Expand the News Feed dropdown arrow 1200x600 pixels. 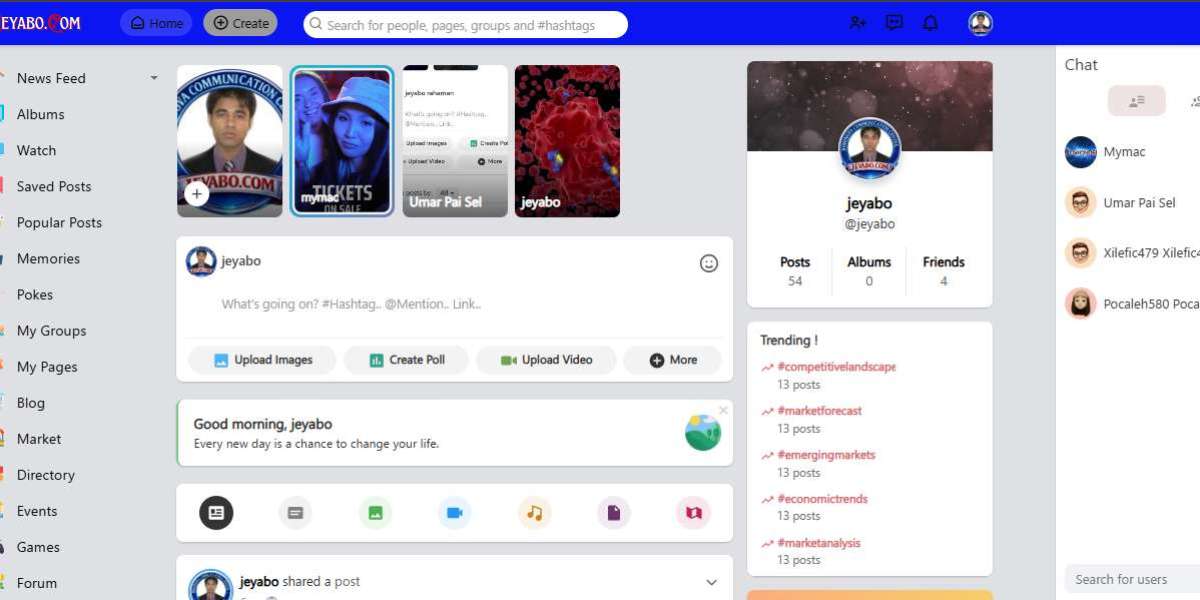(153, 77)
